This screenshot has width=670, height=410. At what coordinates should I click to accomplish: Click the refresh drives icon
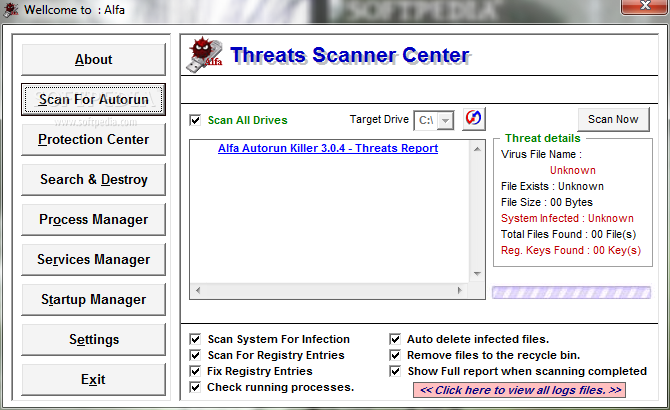click(x=473, y=118)
